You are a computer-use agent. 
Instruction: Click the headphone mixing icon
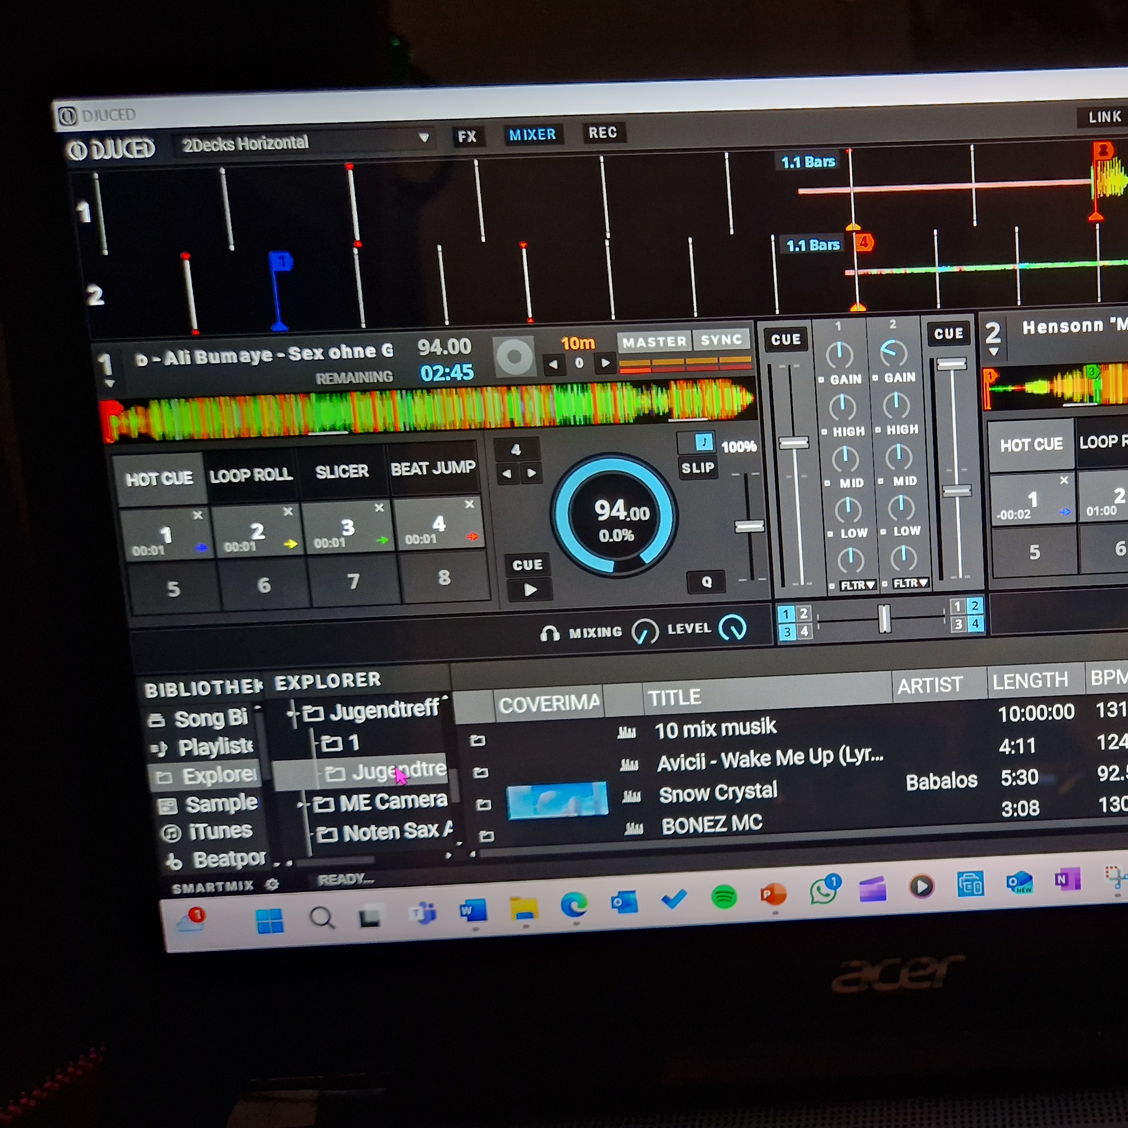[x=550, y=634]
